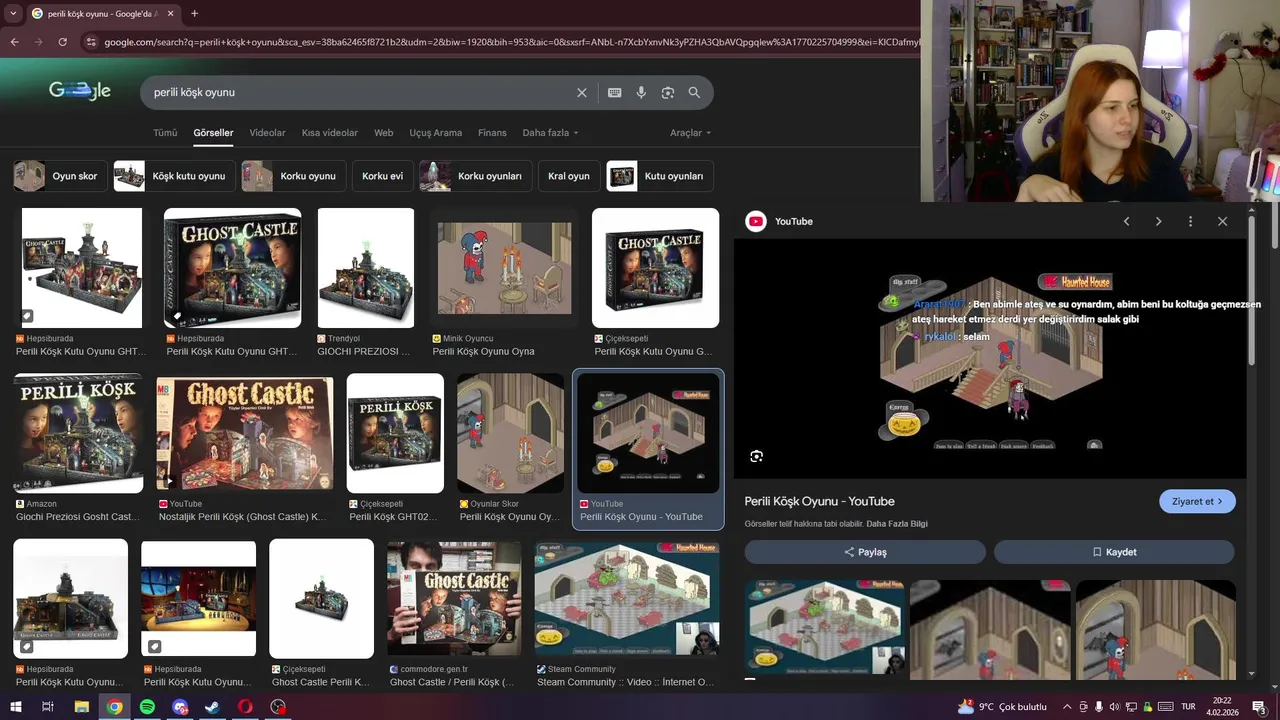Open the weather widget showing Çok bulutlu

coord(1002,707)
